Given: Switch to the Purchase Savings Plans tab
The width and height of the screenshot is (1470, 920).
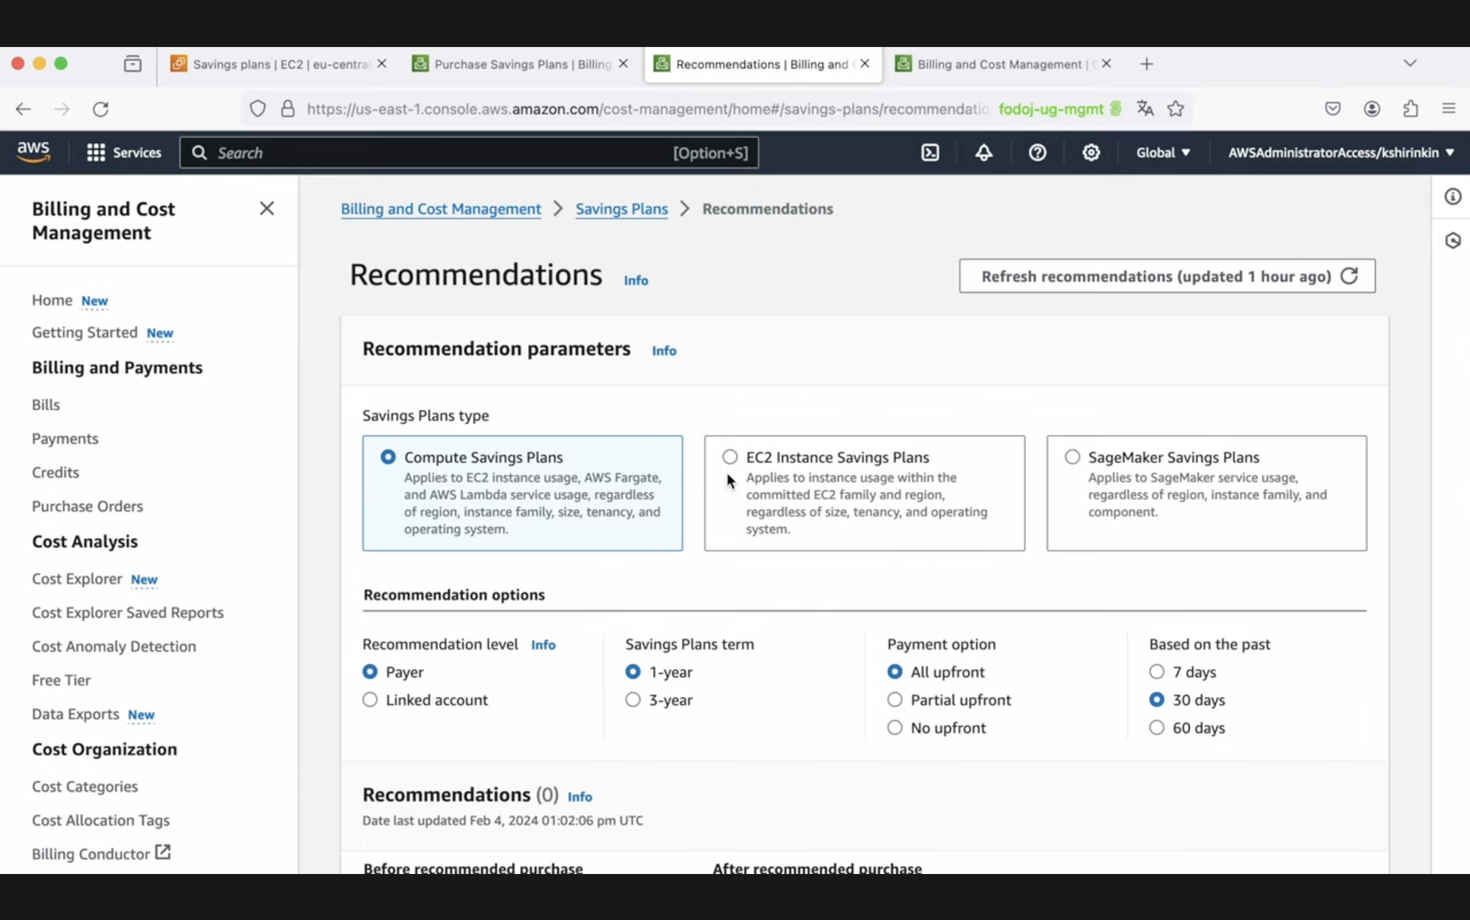Looking at the screenshot, I should tap(520, 64).
